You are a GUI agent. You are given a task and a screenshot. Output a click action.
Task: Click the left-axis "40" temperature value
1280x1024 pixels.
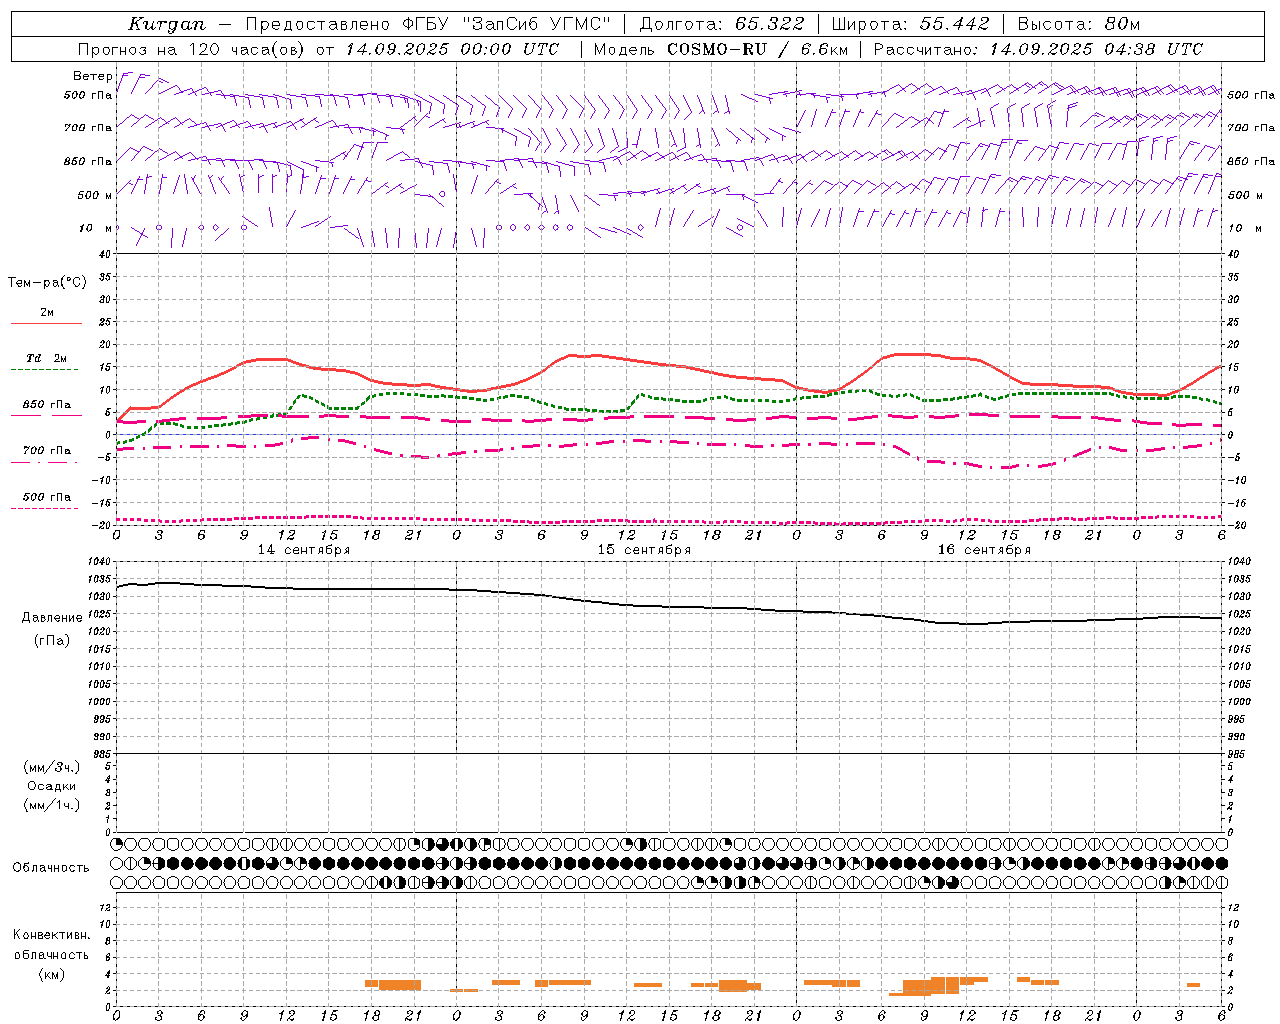[x=105, y=254]
